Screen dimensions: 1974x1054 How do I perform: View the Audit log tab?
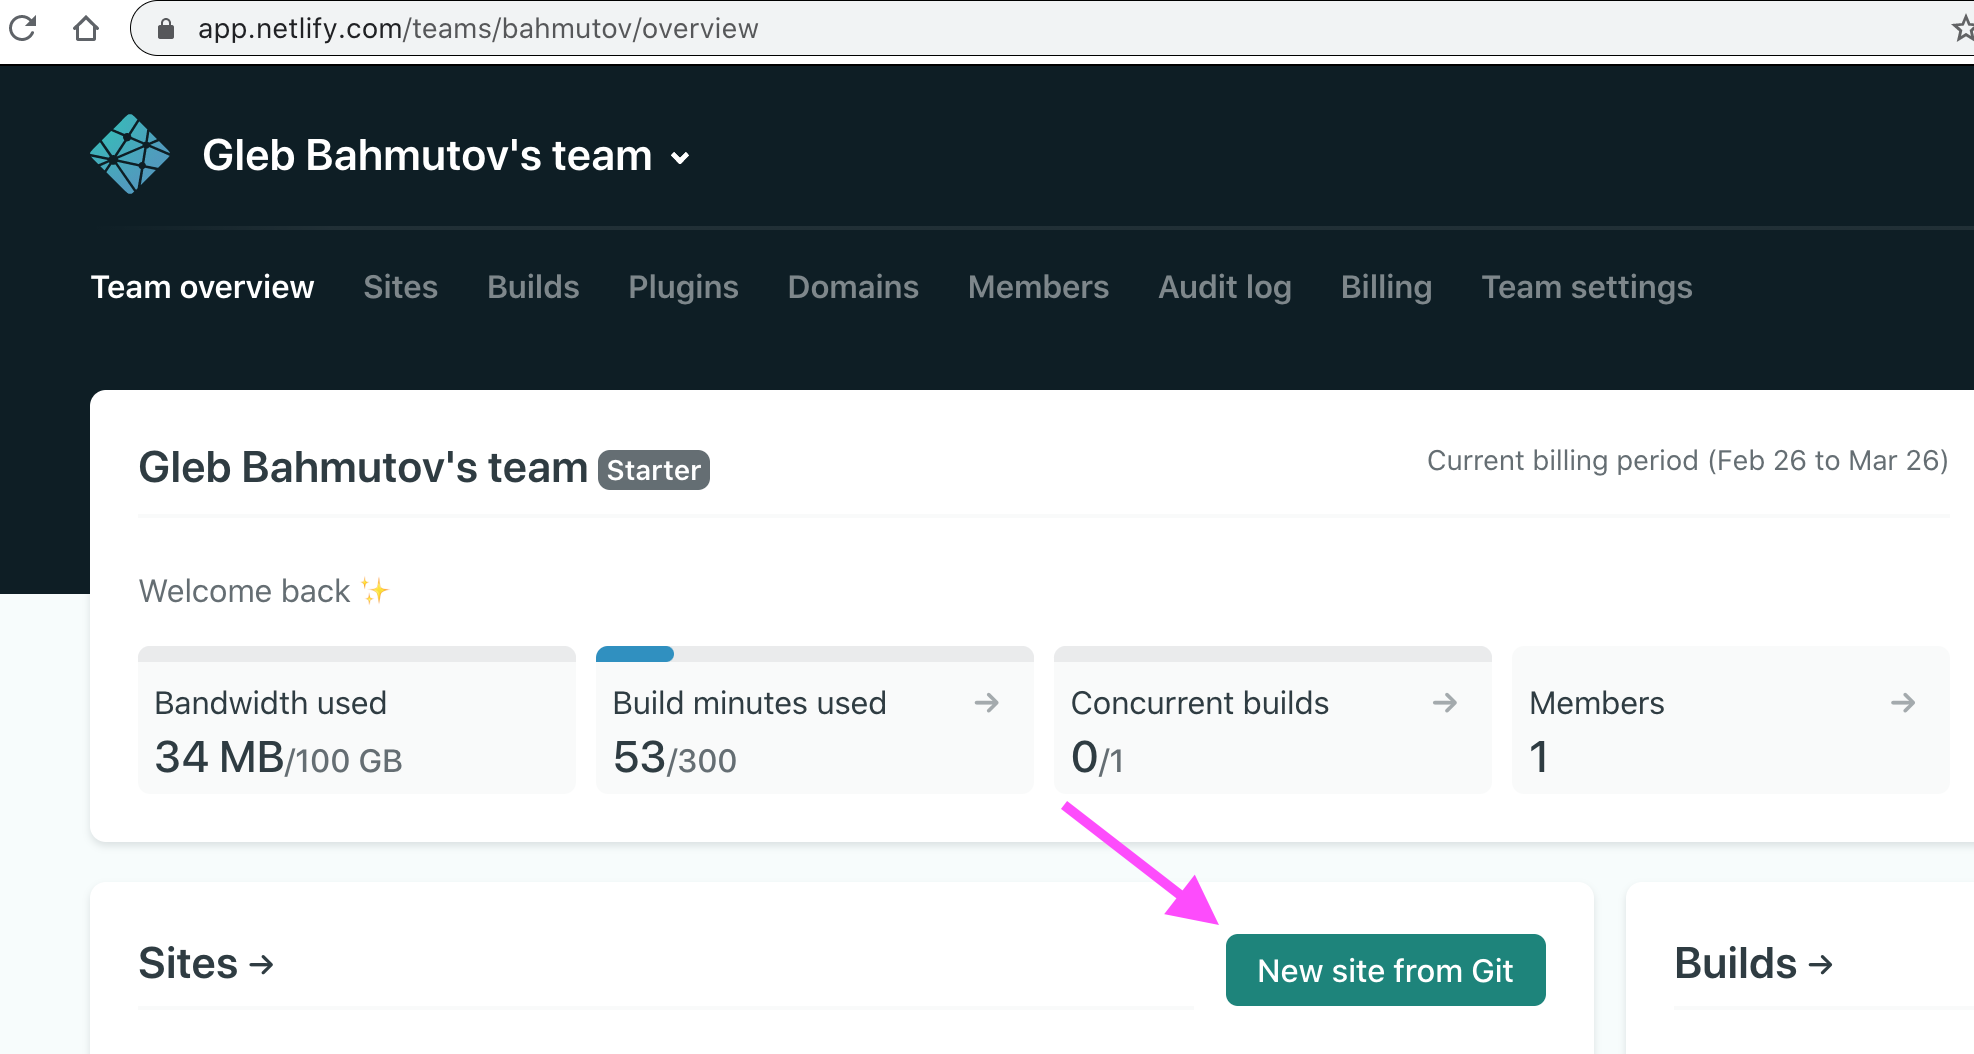click(1225, 287)
